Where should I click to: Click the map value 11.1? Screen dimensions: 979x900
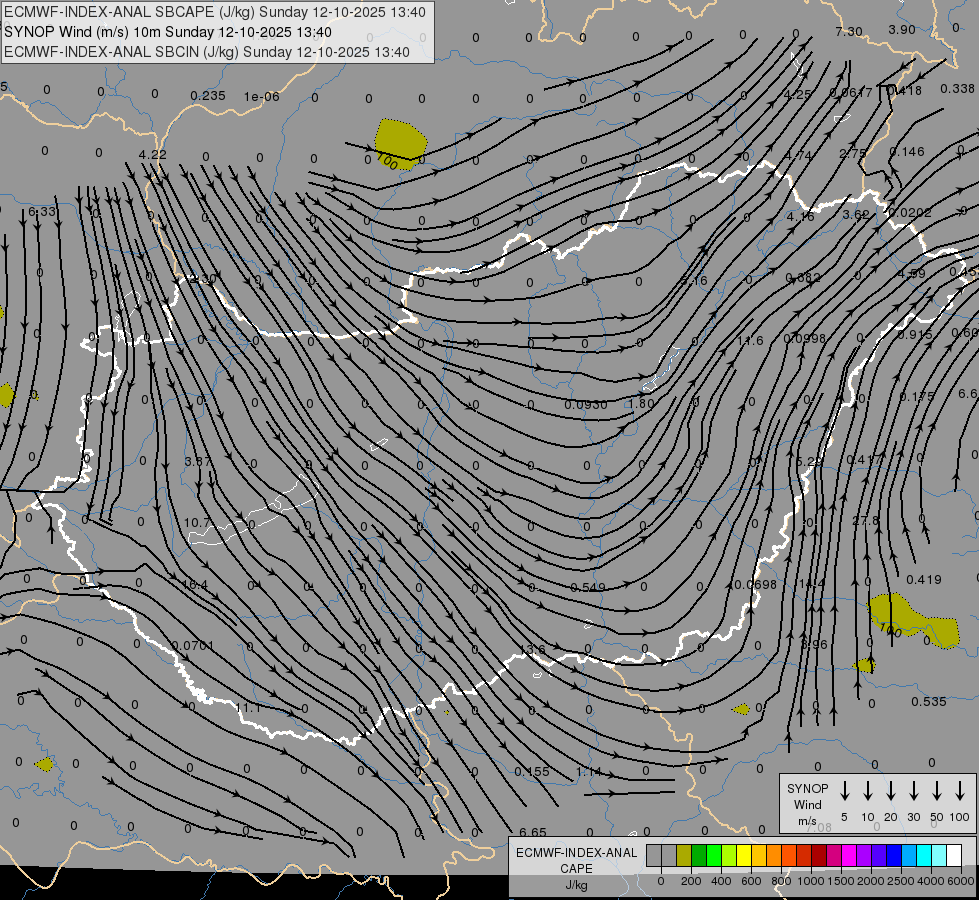pyautogui.click(x=248, y=708)
